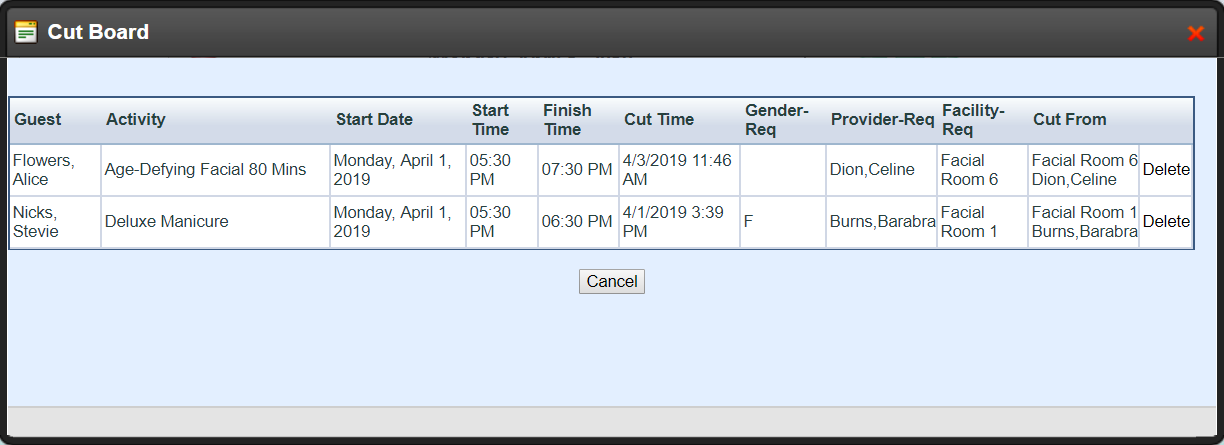Delete the Nicks, Stevie cut entry
This screenshot has width=1224, height=445.
pyautogui.click(x=1166, y=222)
